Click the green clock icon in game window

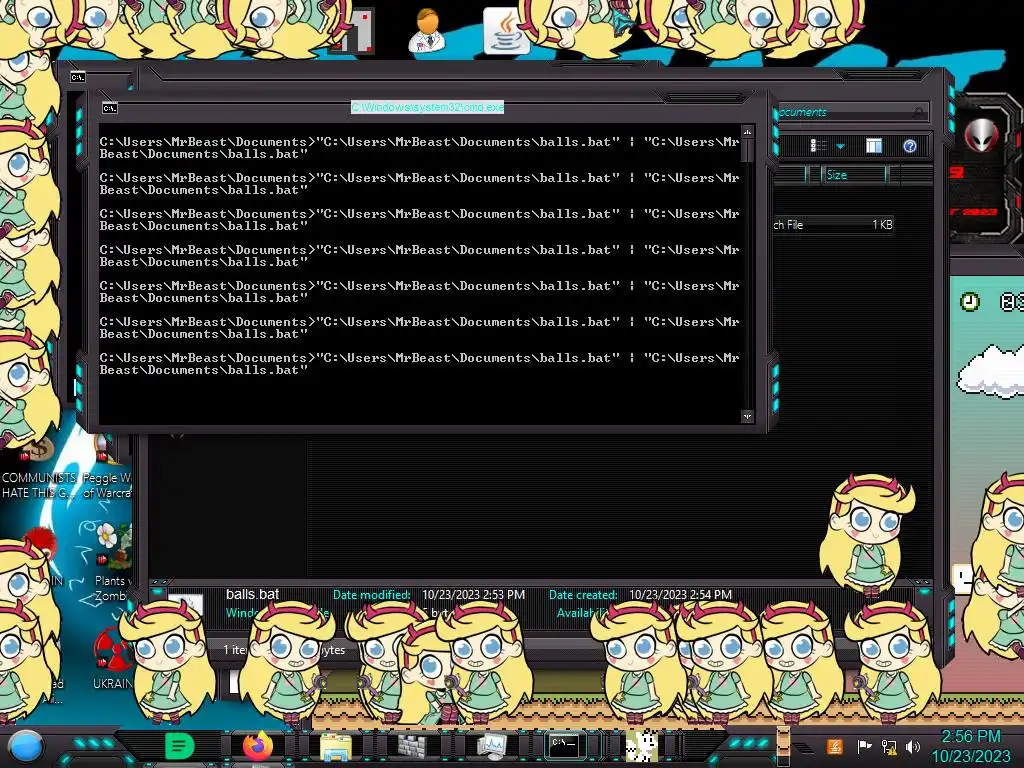970,302
